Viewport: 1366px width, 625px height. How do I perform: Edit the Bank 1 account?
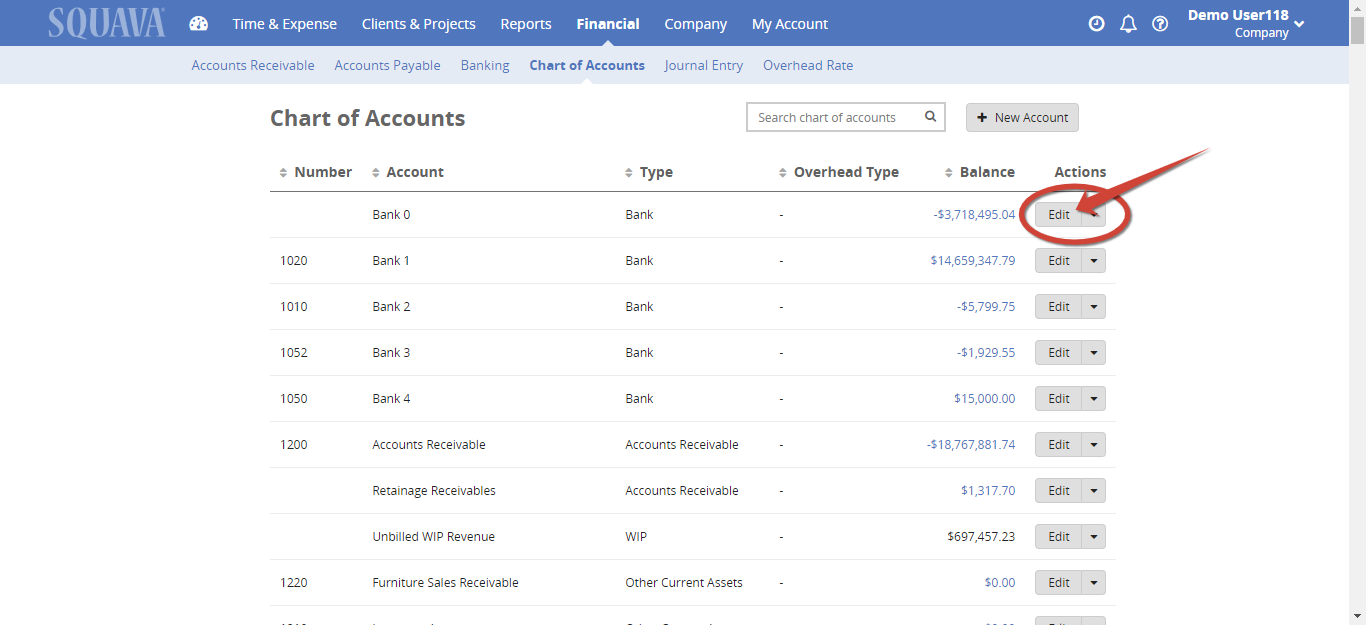[1059, 261]
